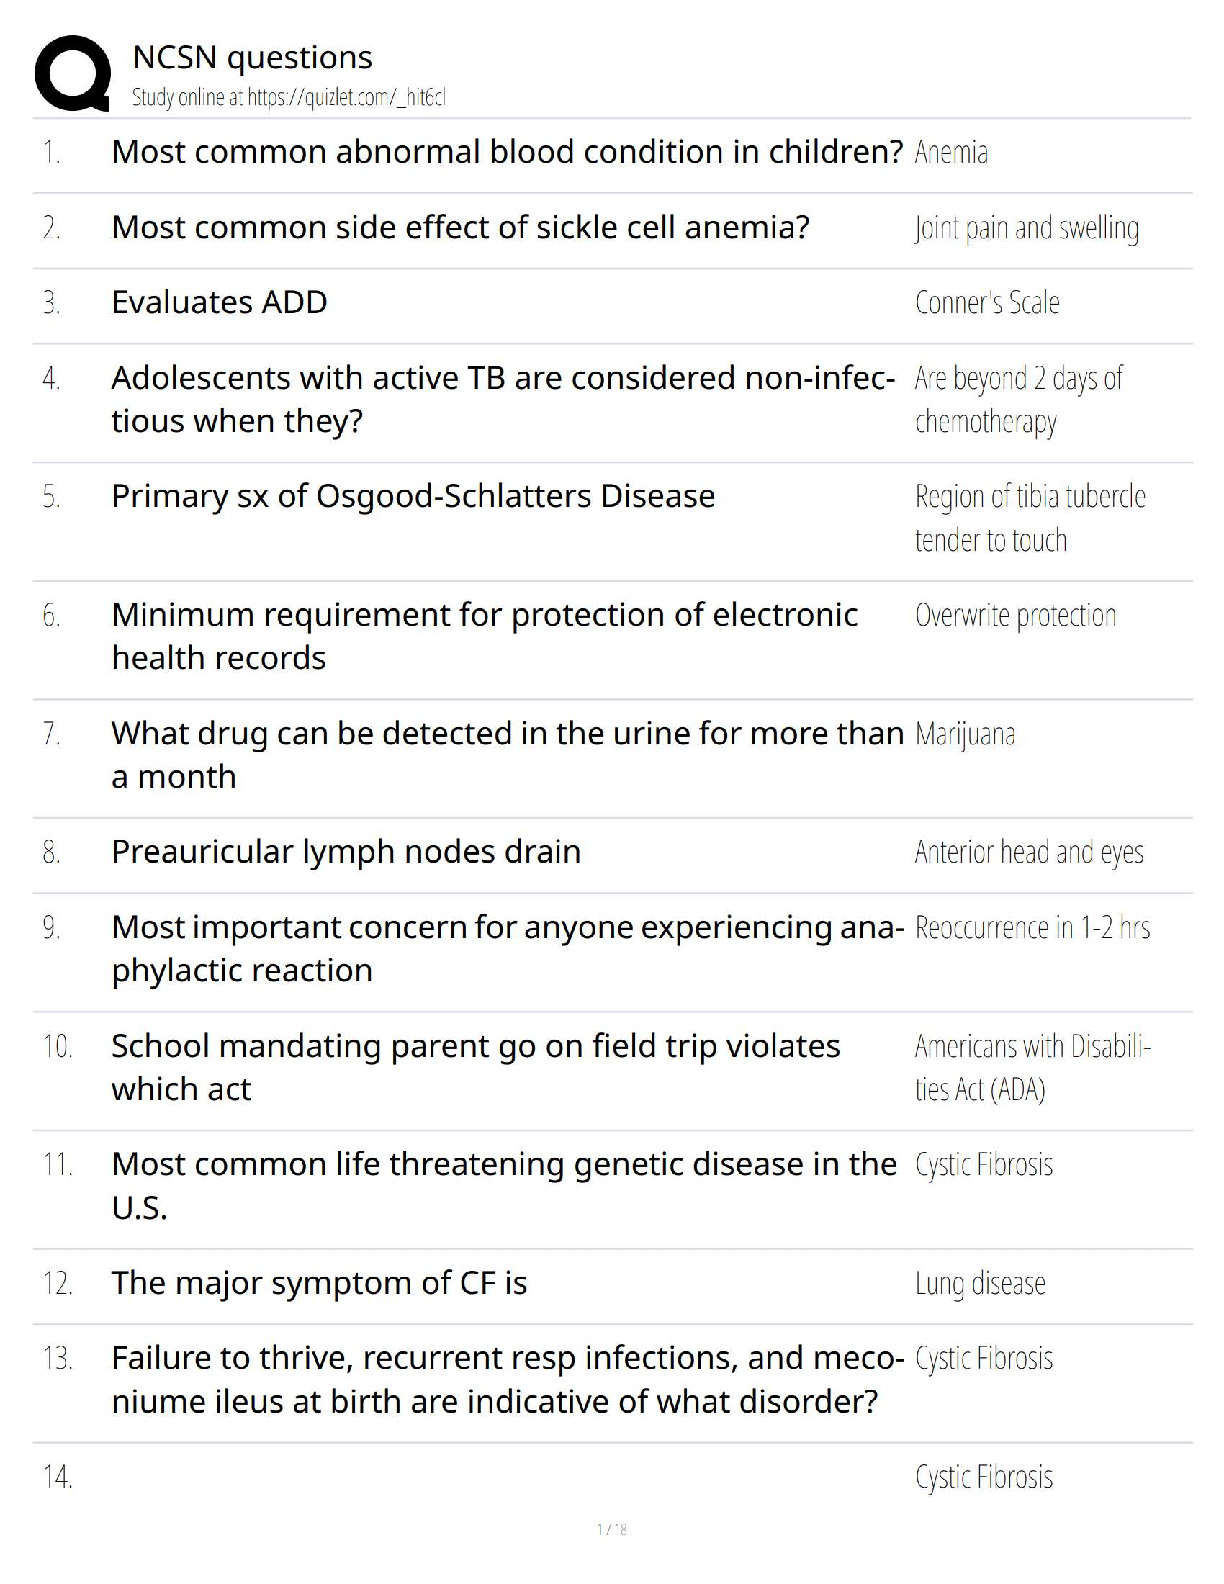This screenshot has width=1224, height=1584.
Task: Click the sickle cell anemia question
Action: pos(460,228)
